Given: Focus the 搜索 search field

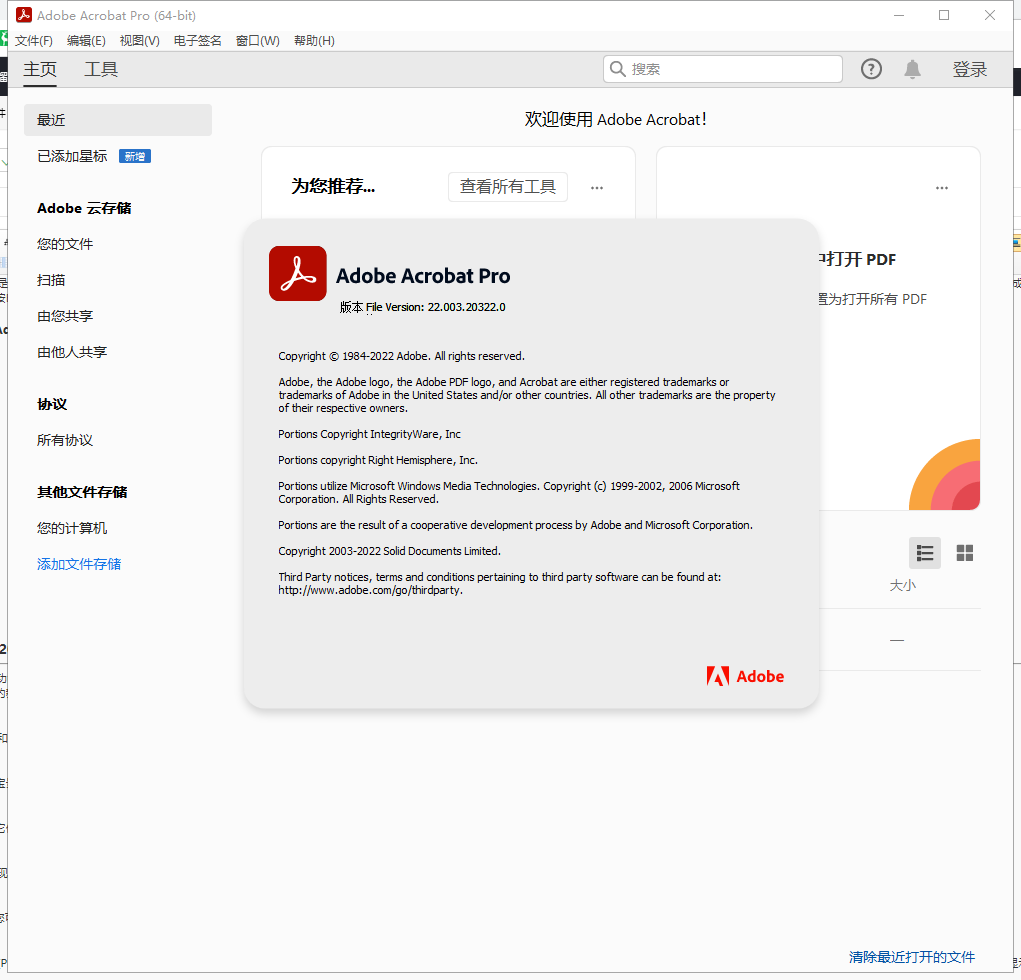Looking at the screenshot, I should coord(723,69).
